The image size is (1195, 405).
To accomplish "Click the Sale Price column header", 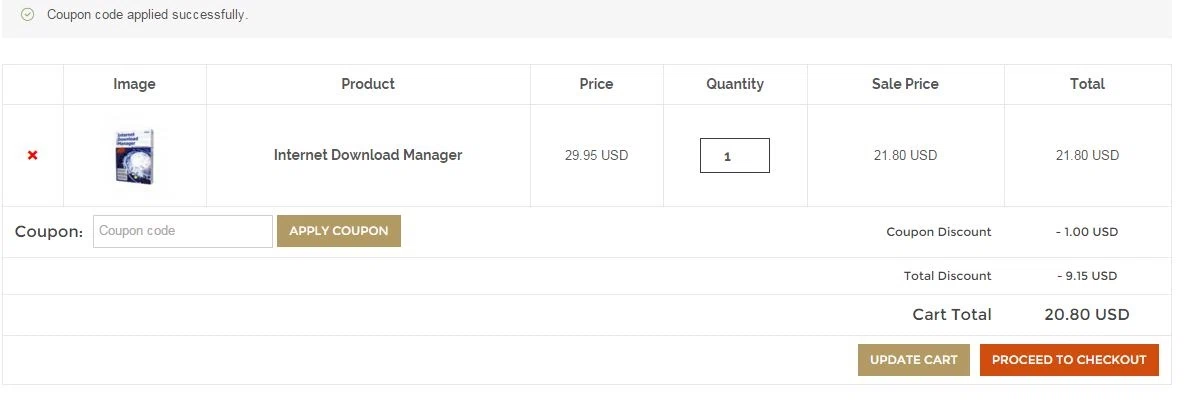I will point(905,84).
